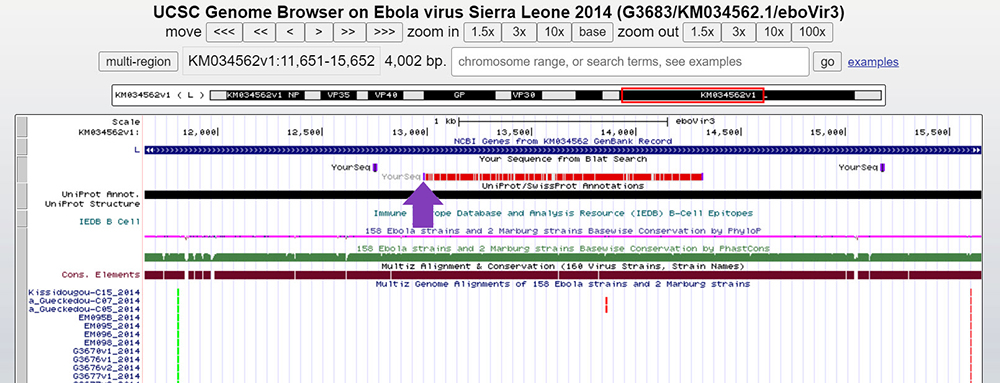This screenshot has width=1000, height=383.
Task: Zoom in 1.5x
Action: [482, 33]
